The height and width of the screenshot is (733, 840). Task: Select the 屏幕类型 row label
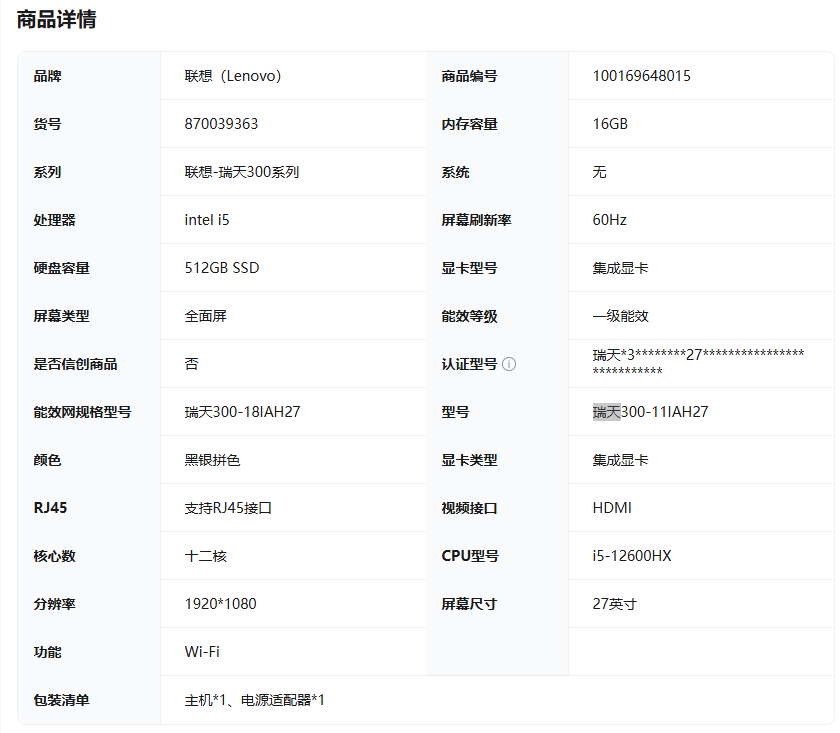61,316
